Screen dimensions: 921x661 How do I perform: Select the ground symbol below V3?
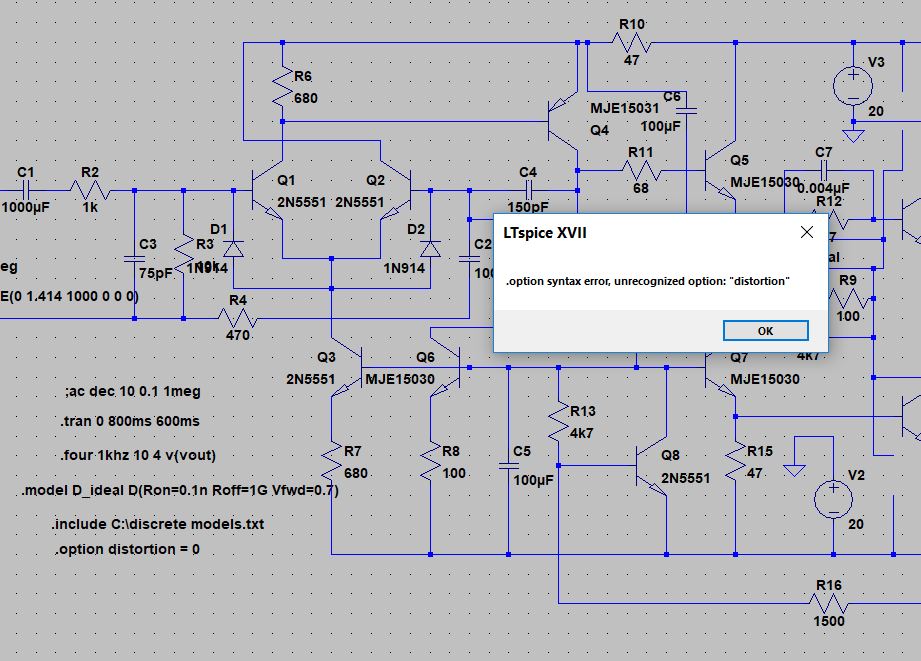pyautogui.click(x=853, y=136)
